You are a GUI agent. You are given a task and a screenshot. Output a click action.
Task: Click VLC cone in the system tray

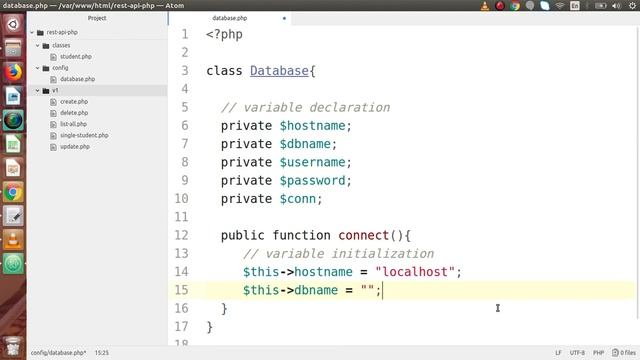tap(485, 6)
